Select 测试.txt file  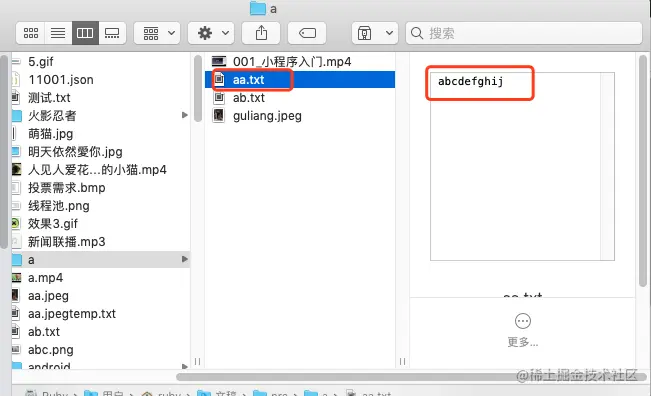[x=49, y=98]
